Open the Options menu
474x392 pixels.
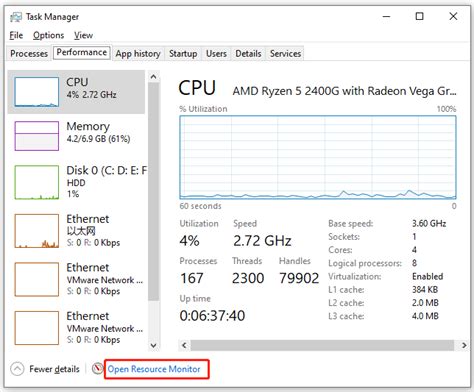tap(48, 35)
